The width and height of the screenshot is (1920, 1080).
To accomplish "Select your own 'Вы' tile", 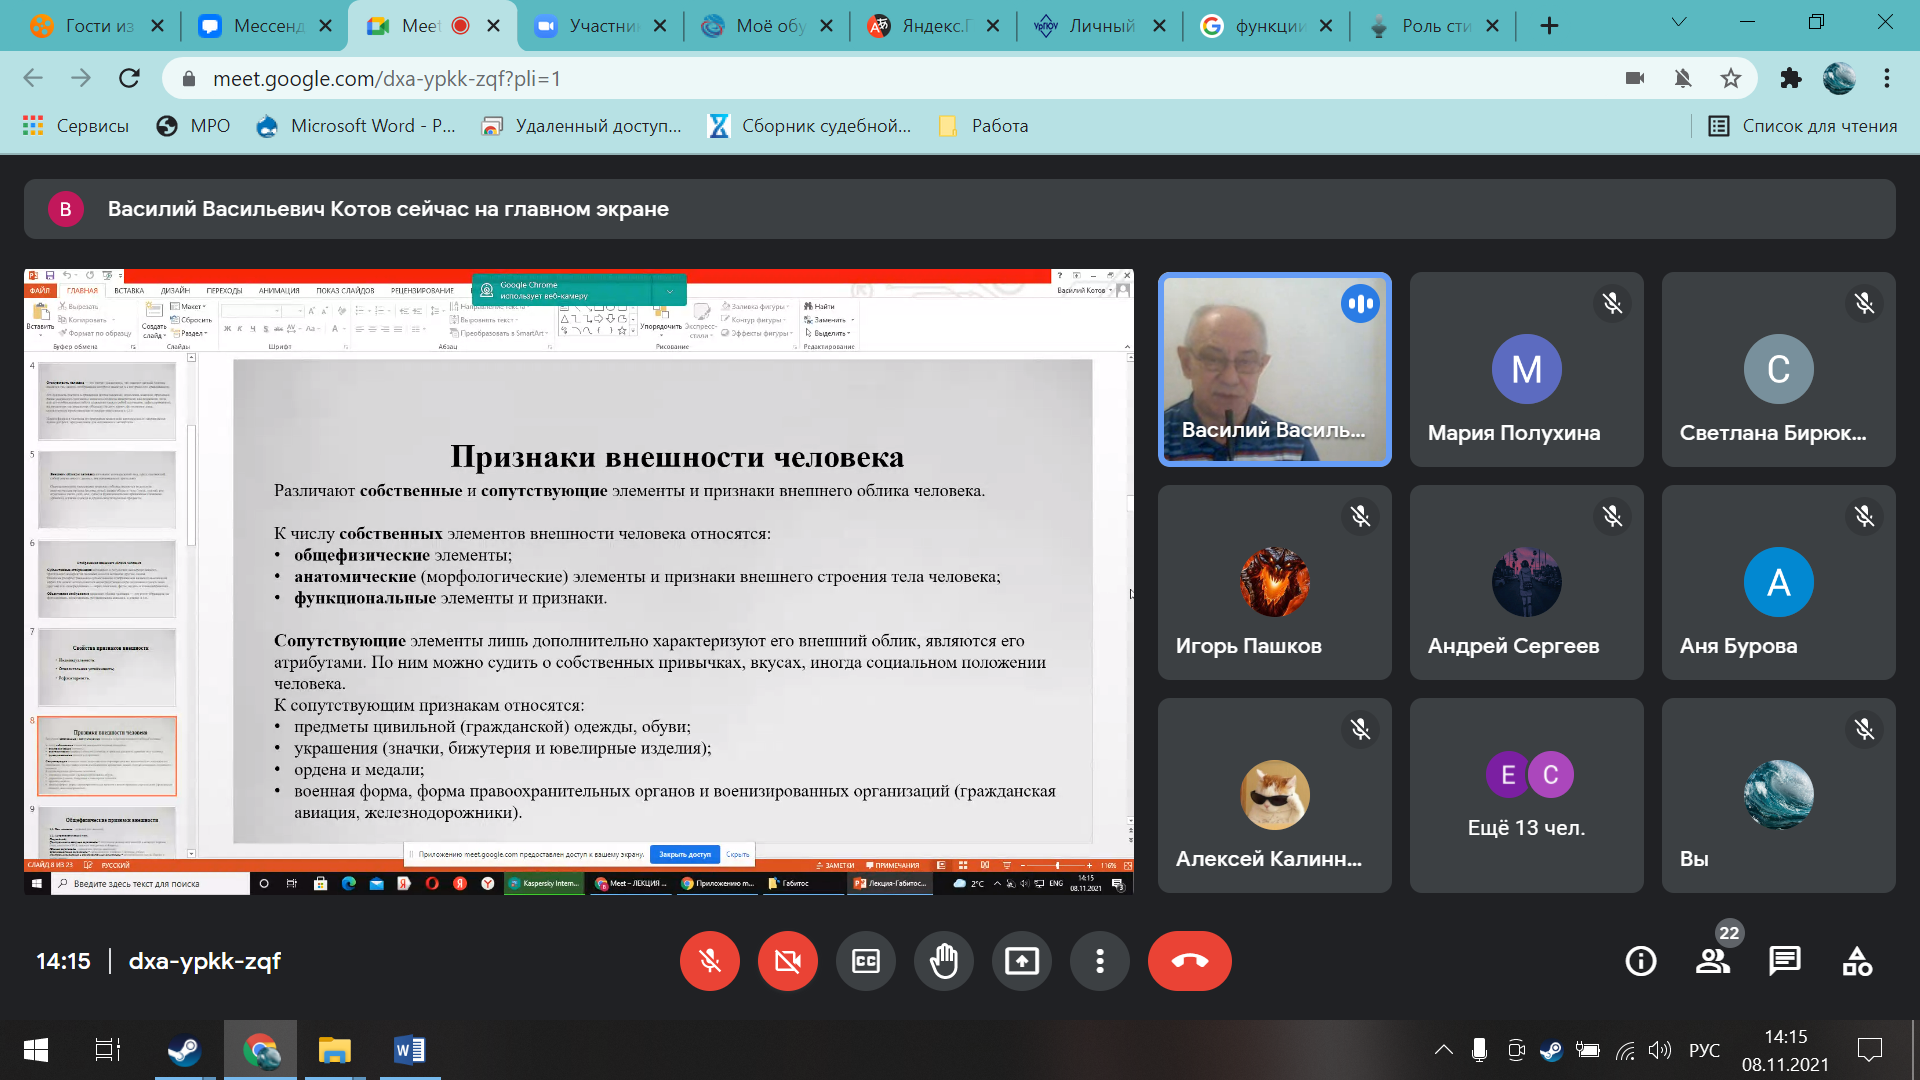I will [1779, 795].
